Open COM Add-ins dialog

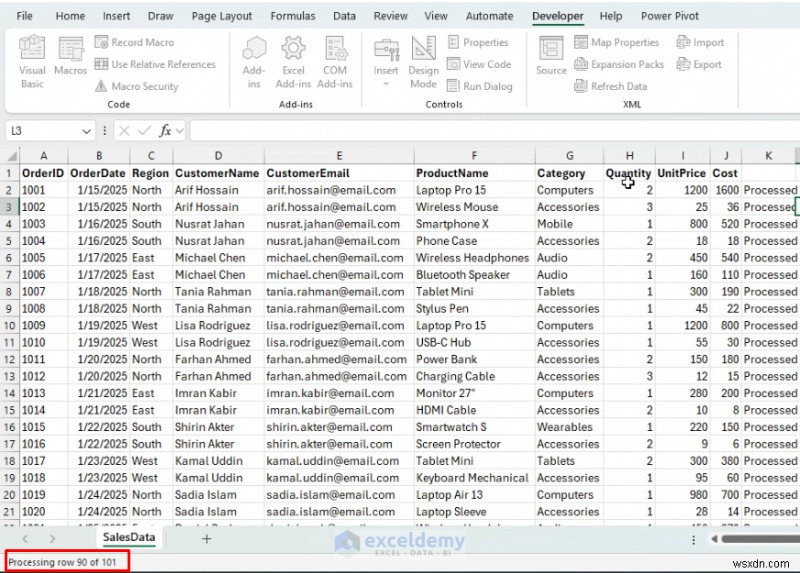(x=335, y=61)
